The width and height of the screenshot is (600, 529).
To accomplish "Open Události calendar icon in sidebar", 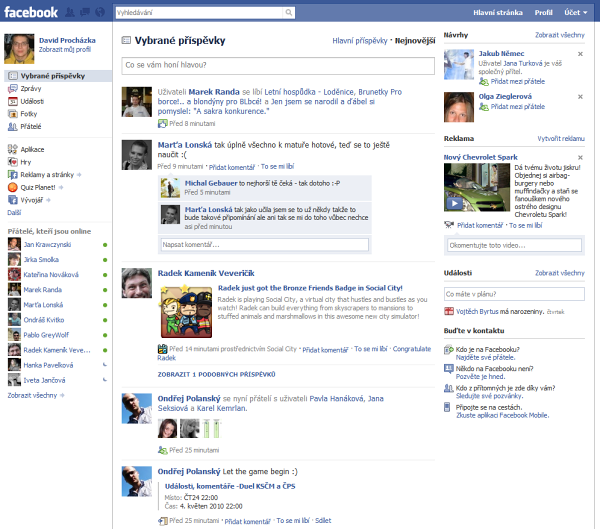I will pyautogui.click(x=13, y=101).
